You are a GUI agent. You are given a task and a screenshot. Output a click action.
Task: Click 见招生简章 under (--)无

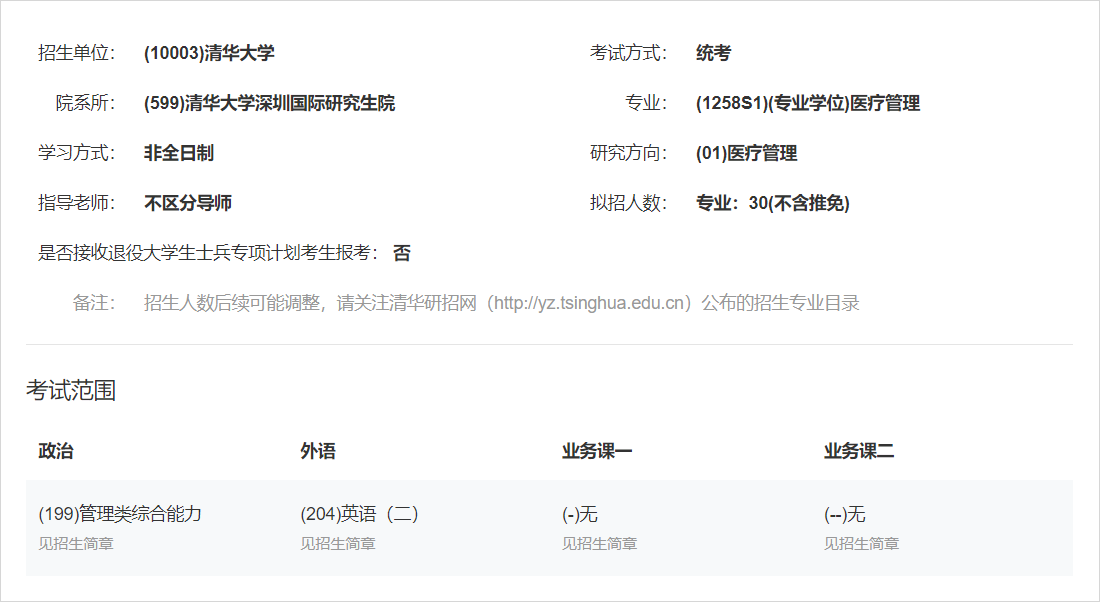[x=862, y=544]
